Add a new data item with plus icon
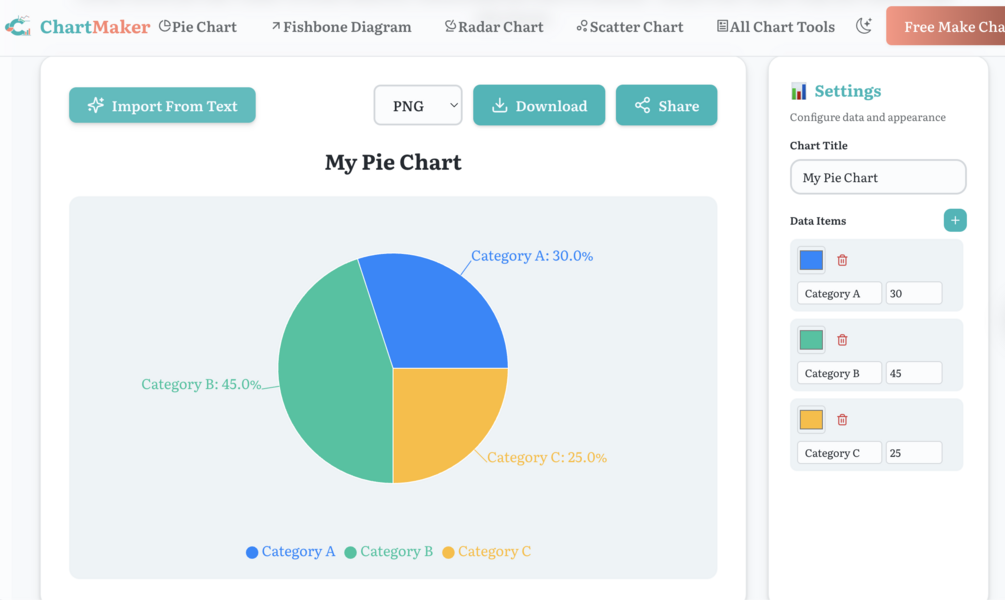 pyautogui.click(x=955, y=221)
